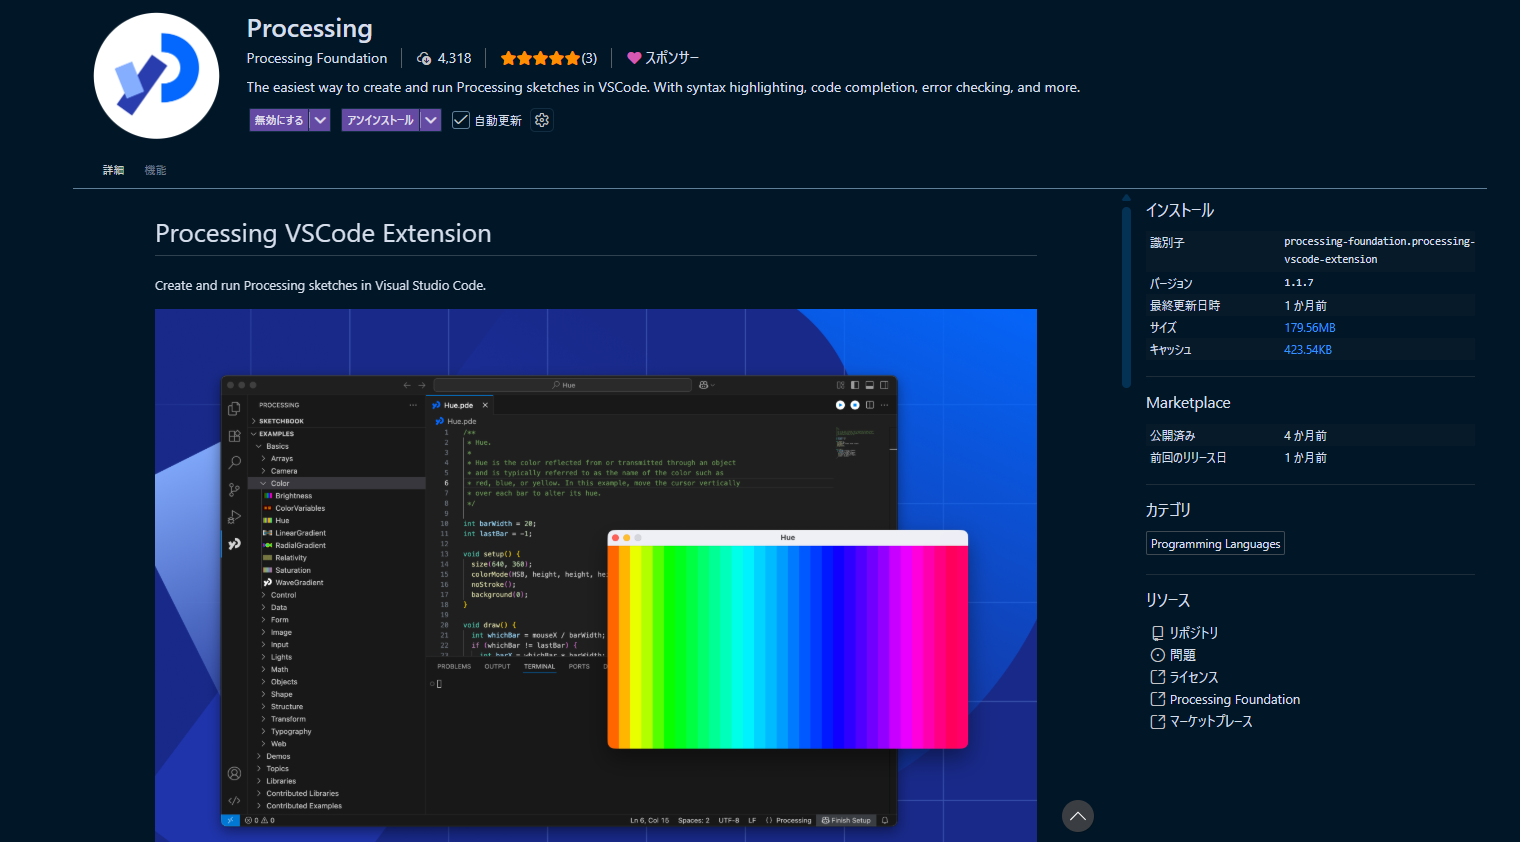Click the issues circle icon
This screenshot has width=1520, height=842.
point(1157,655)
